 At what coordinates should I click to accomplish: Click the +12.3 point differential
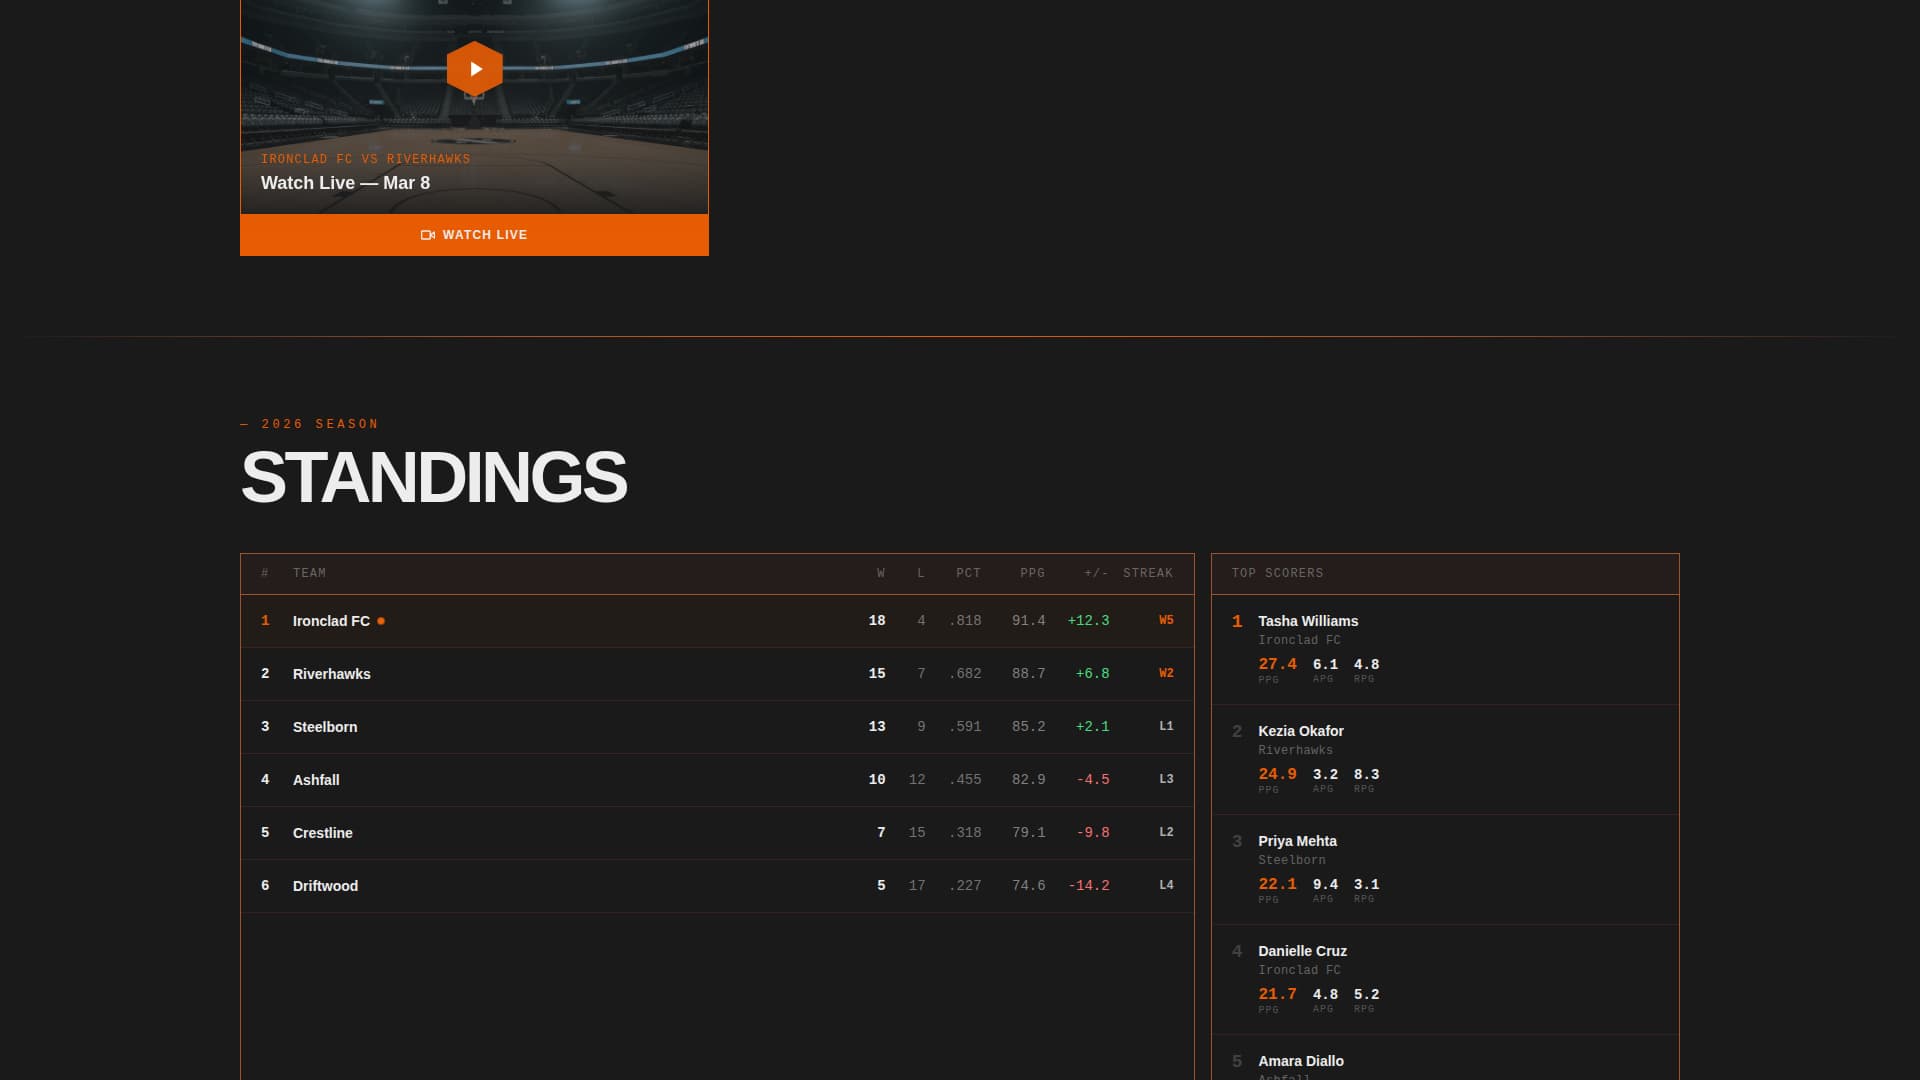[1088, 621]
